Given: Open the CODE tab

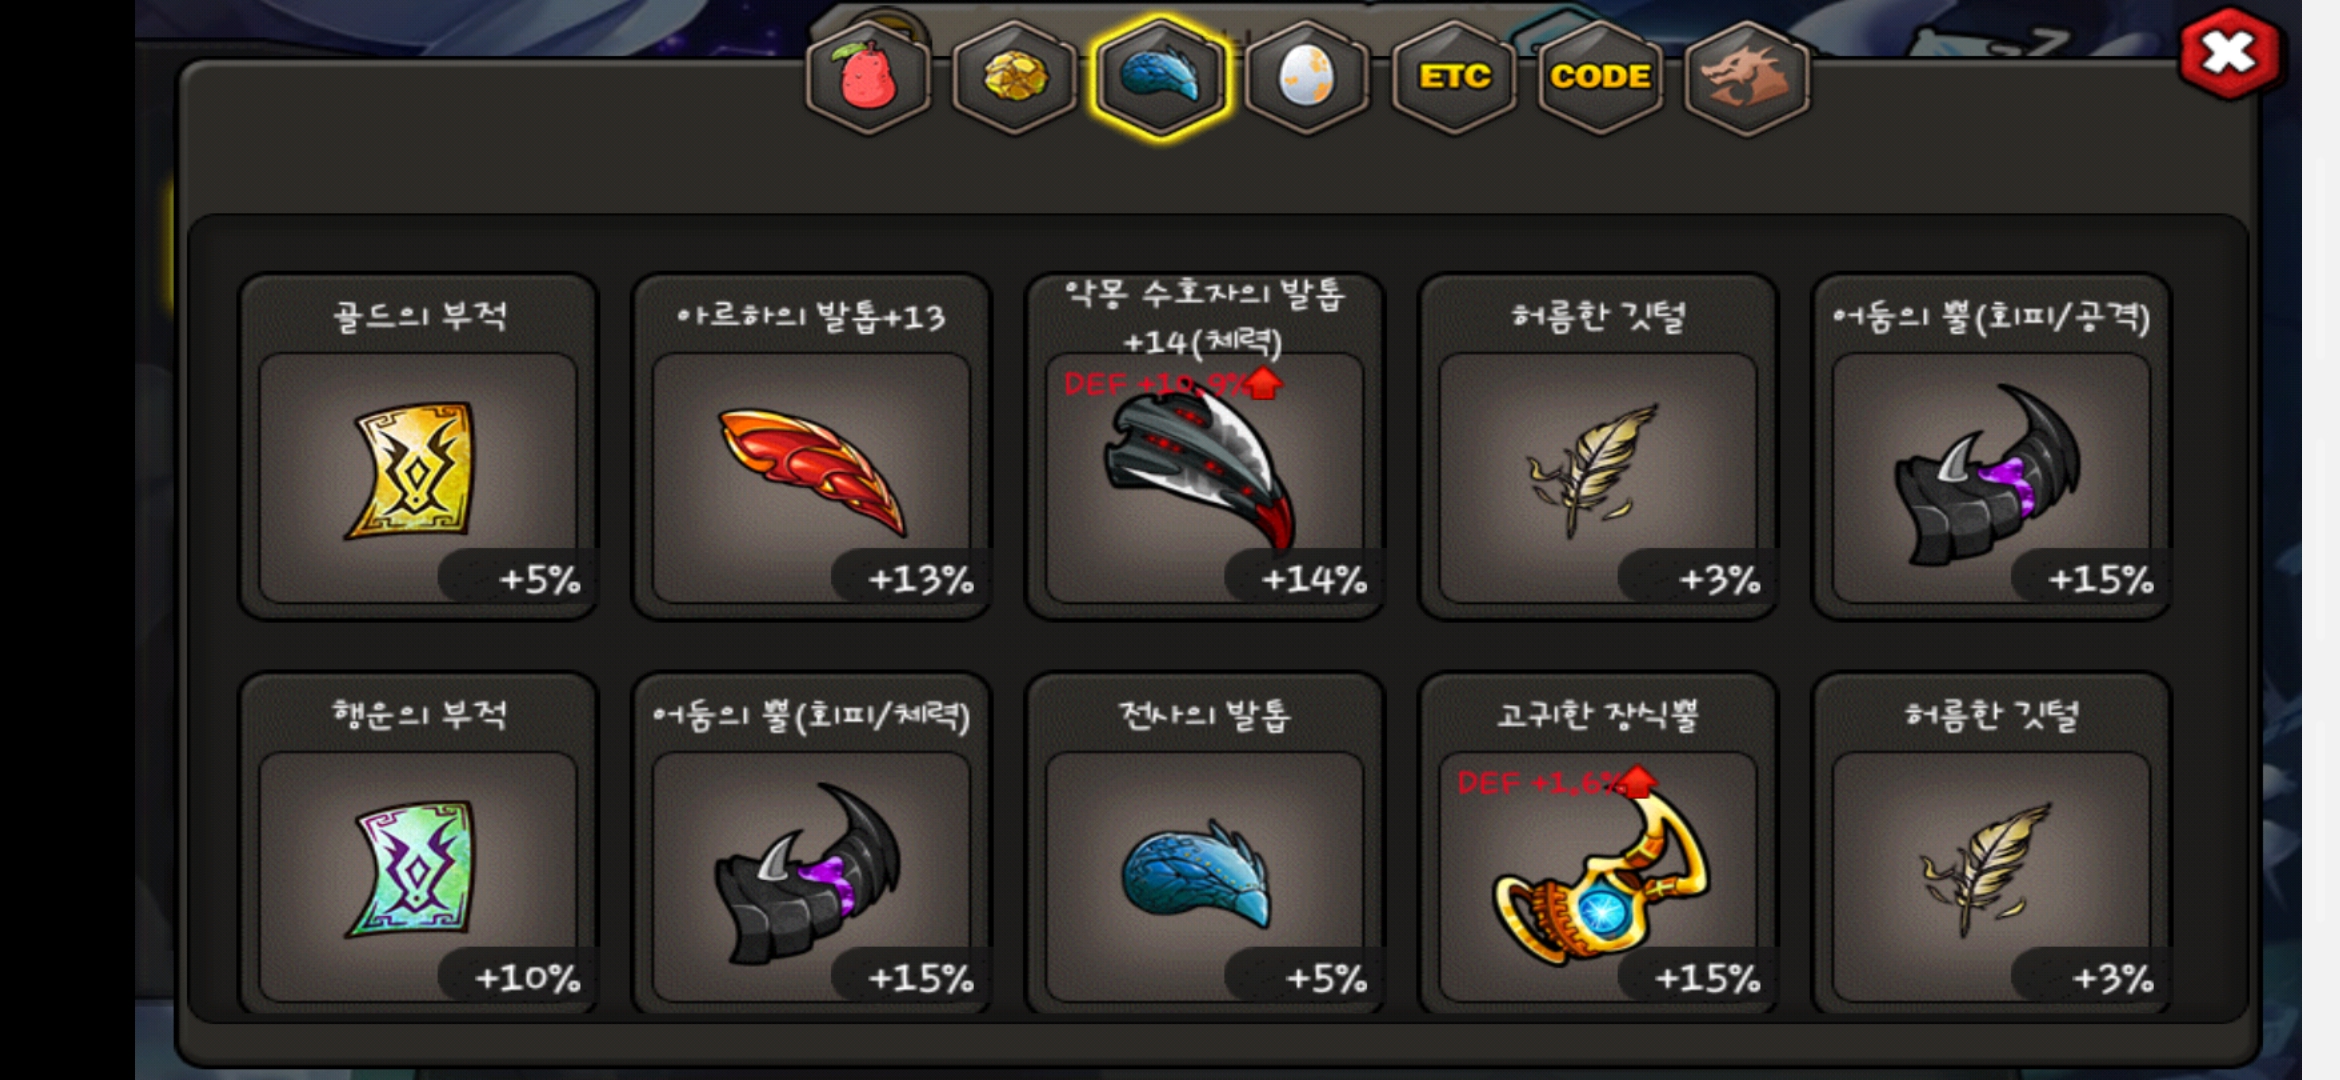Looking at the screenshot, I should [1600, 77].
